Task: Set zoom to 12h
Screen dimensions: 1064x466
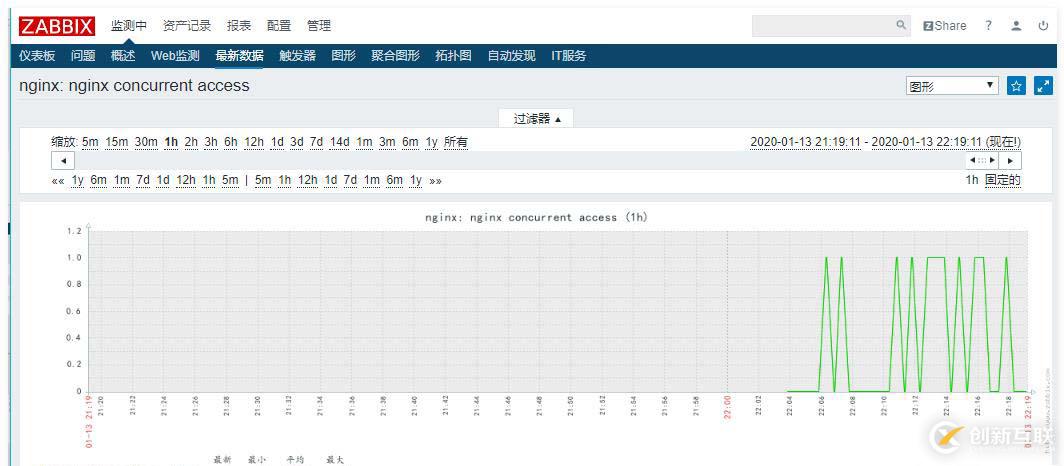Action: pyautogui.click(x=254, y=142)
